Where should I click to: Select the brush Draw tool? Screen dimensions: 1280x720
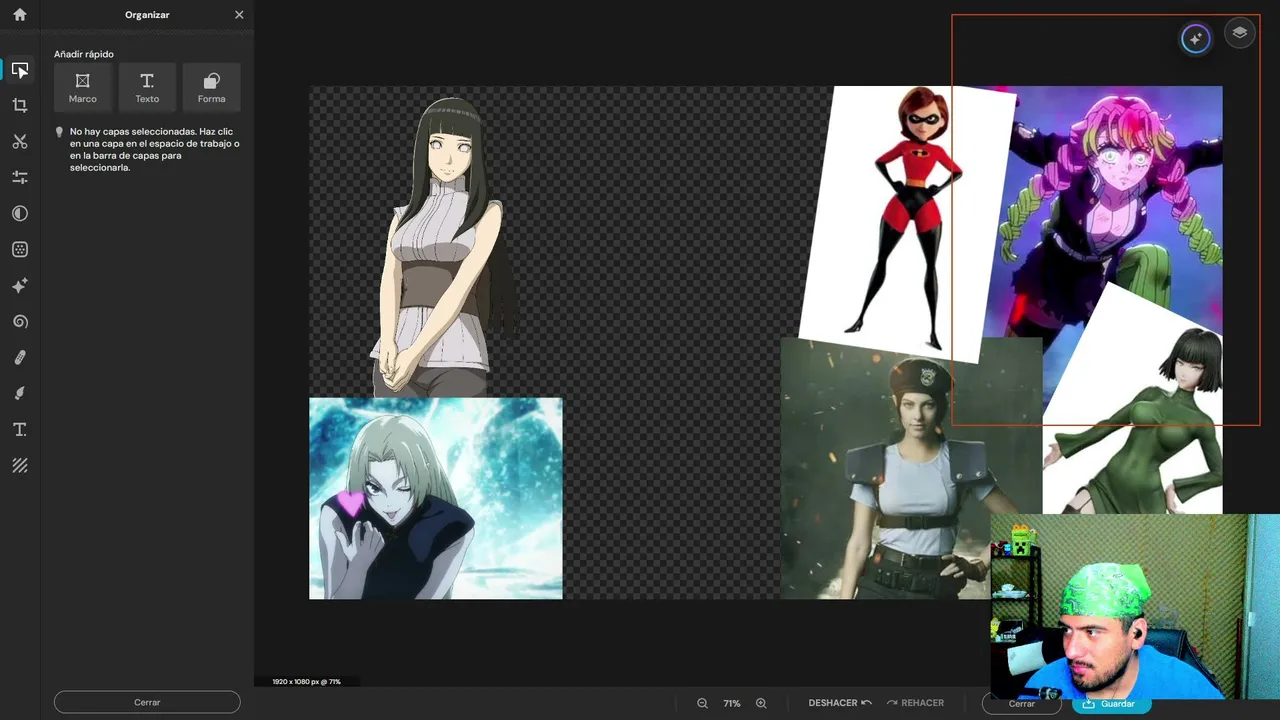(x=20, y=393)
